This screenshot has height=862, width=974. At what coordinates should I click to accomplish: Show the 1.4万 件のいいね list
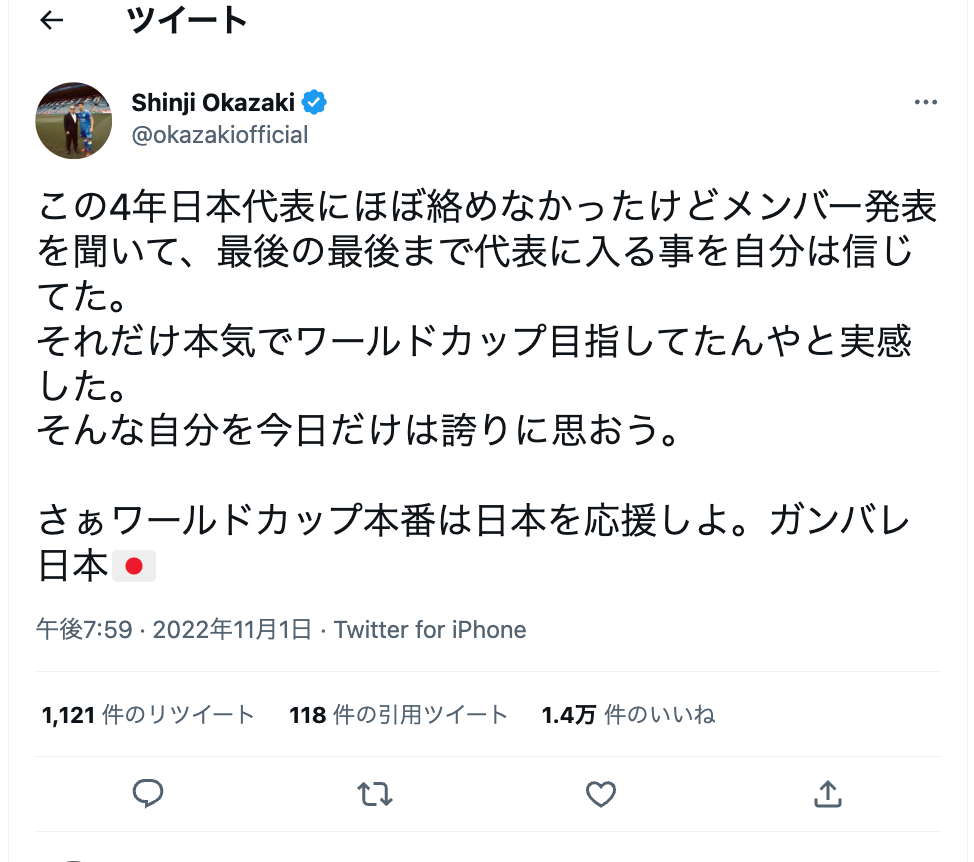tap(628, 715)
